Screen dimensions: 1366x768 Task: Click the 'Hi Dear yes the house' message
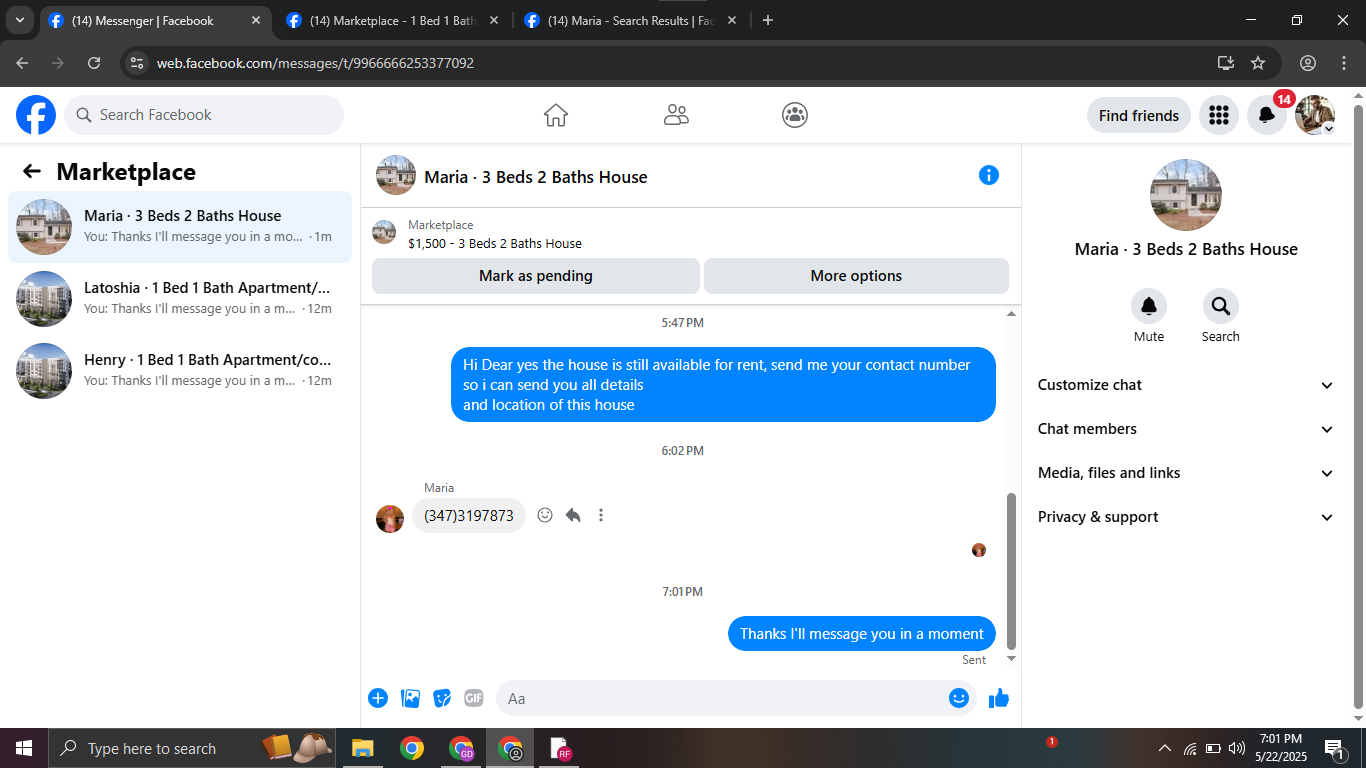pos(723,385)
